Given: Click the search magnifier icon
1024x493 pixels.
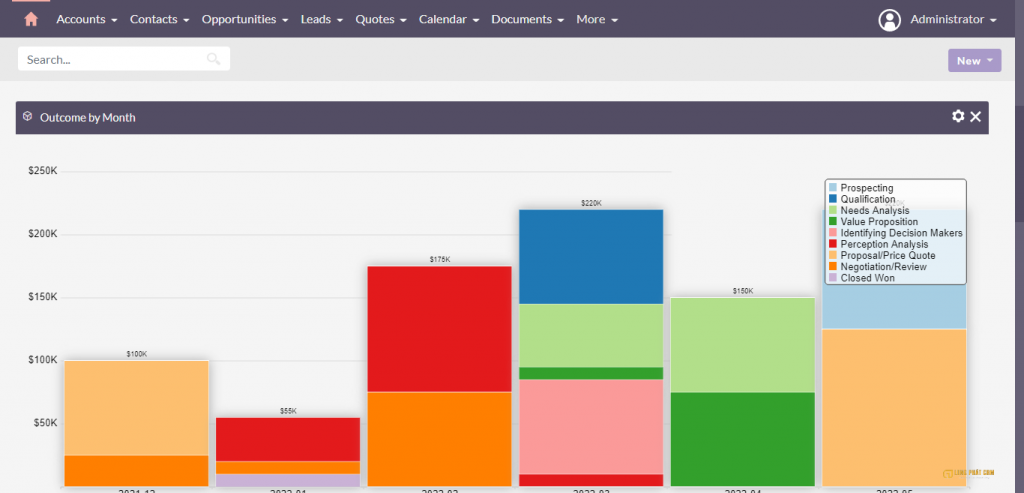Looking at the screenshot, I should [213, 59].
